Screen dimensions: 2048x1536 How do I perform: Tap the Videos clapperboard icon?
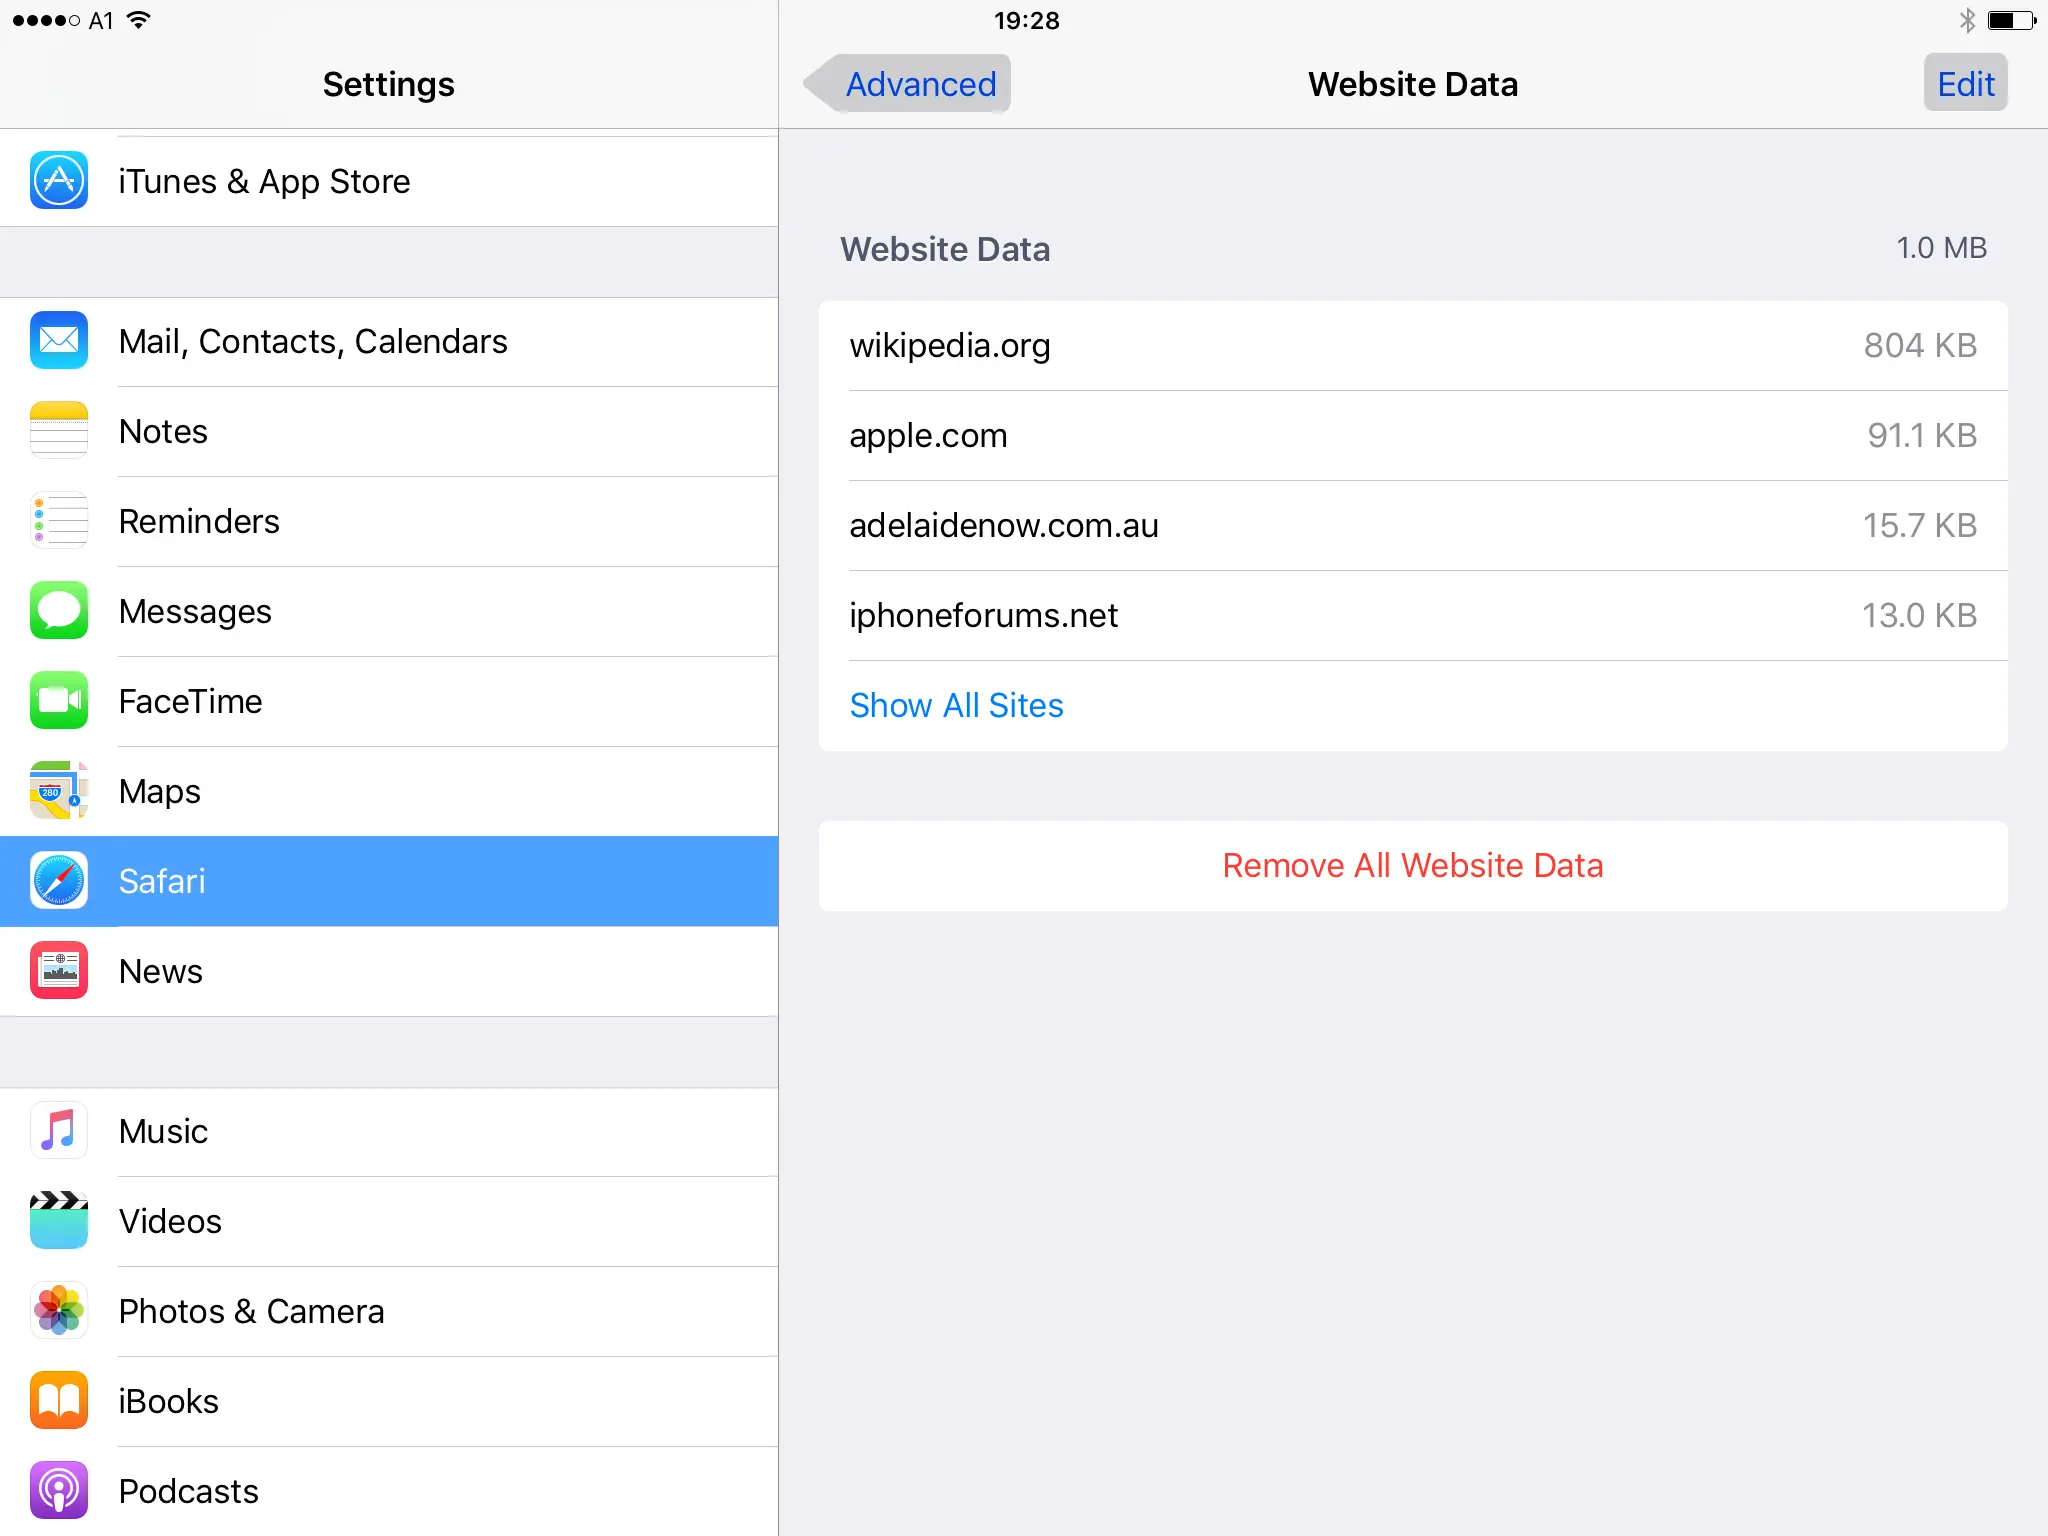click(x=58, y=1221)
